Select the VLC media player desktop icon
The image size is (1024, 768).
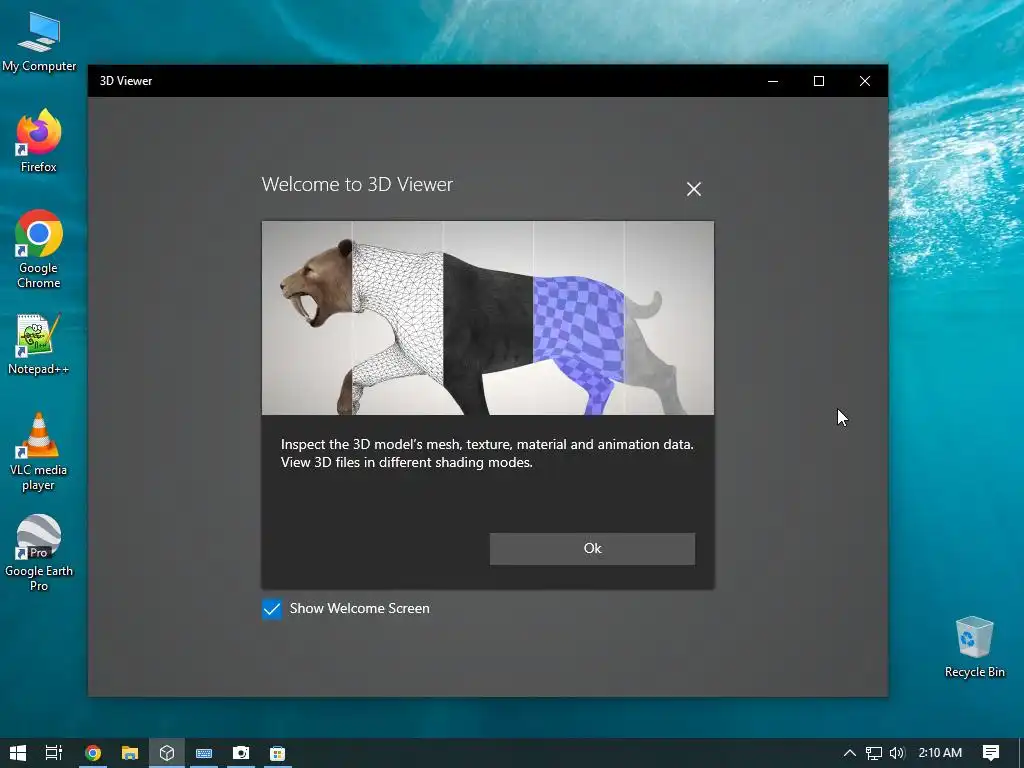[x=39, y=452]
